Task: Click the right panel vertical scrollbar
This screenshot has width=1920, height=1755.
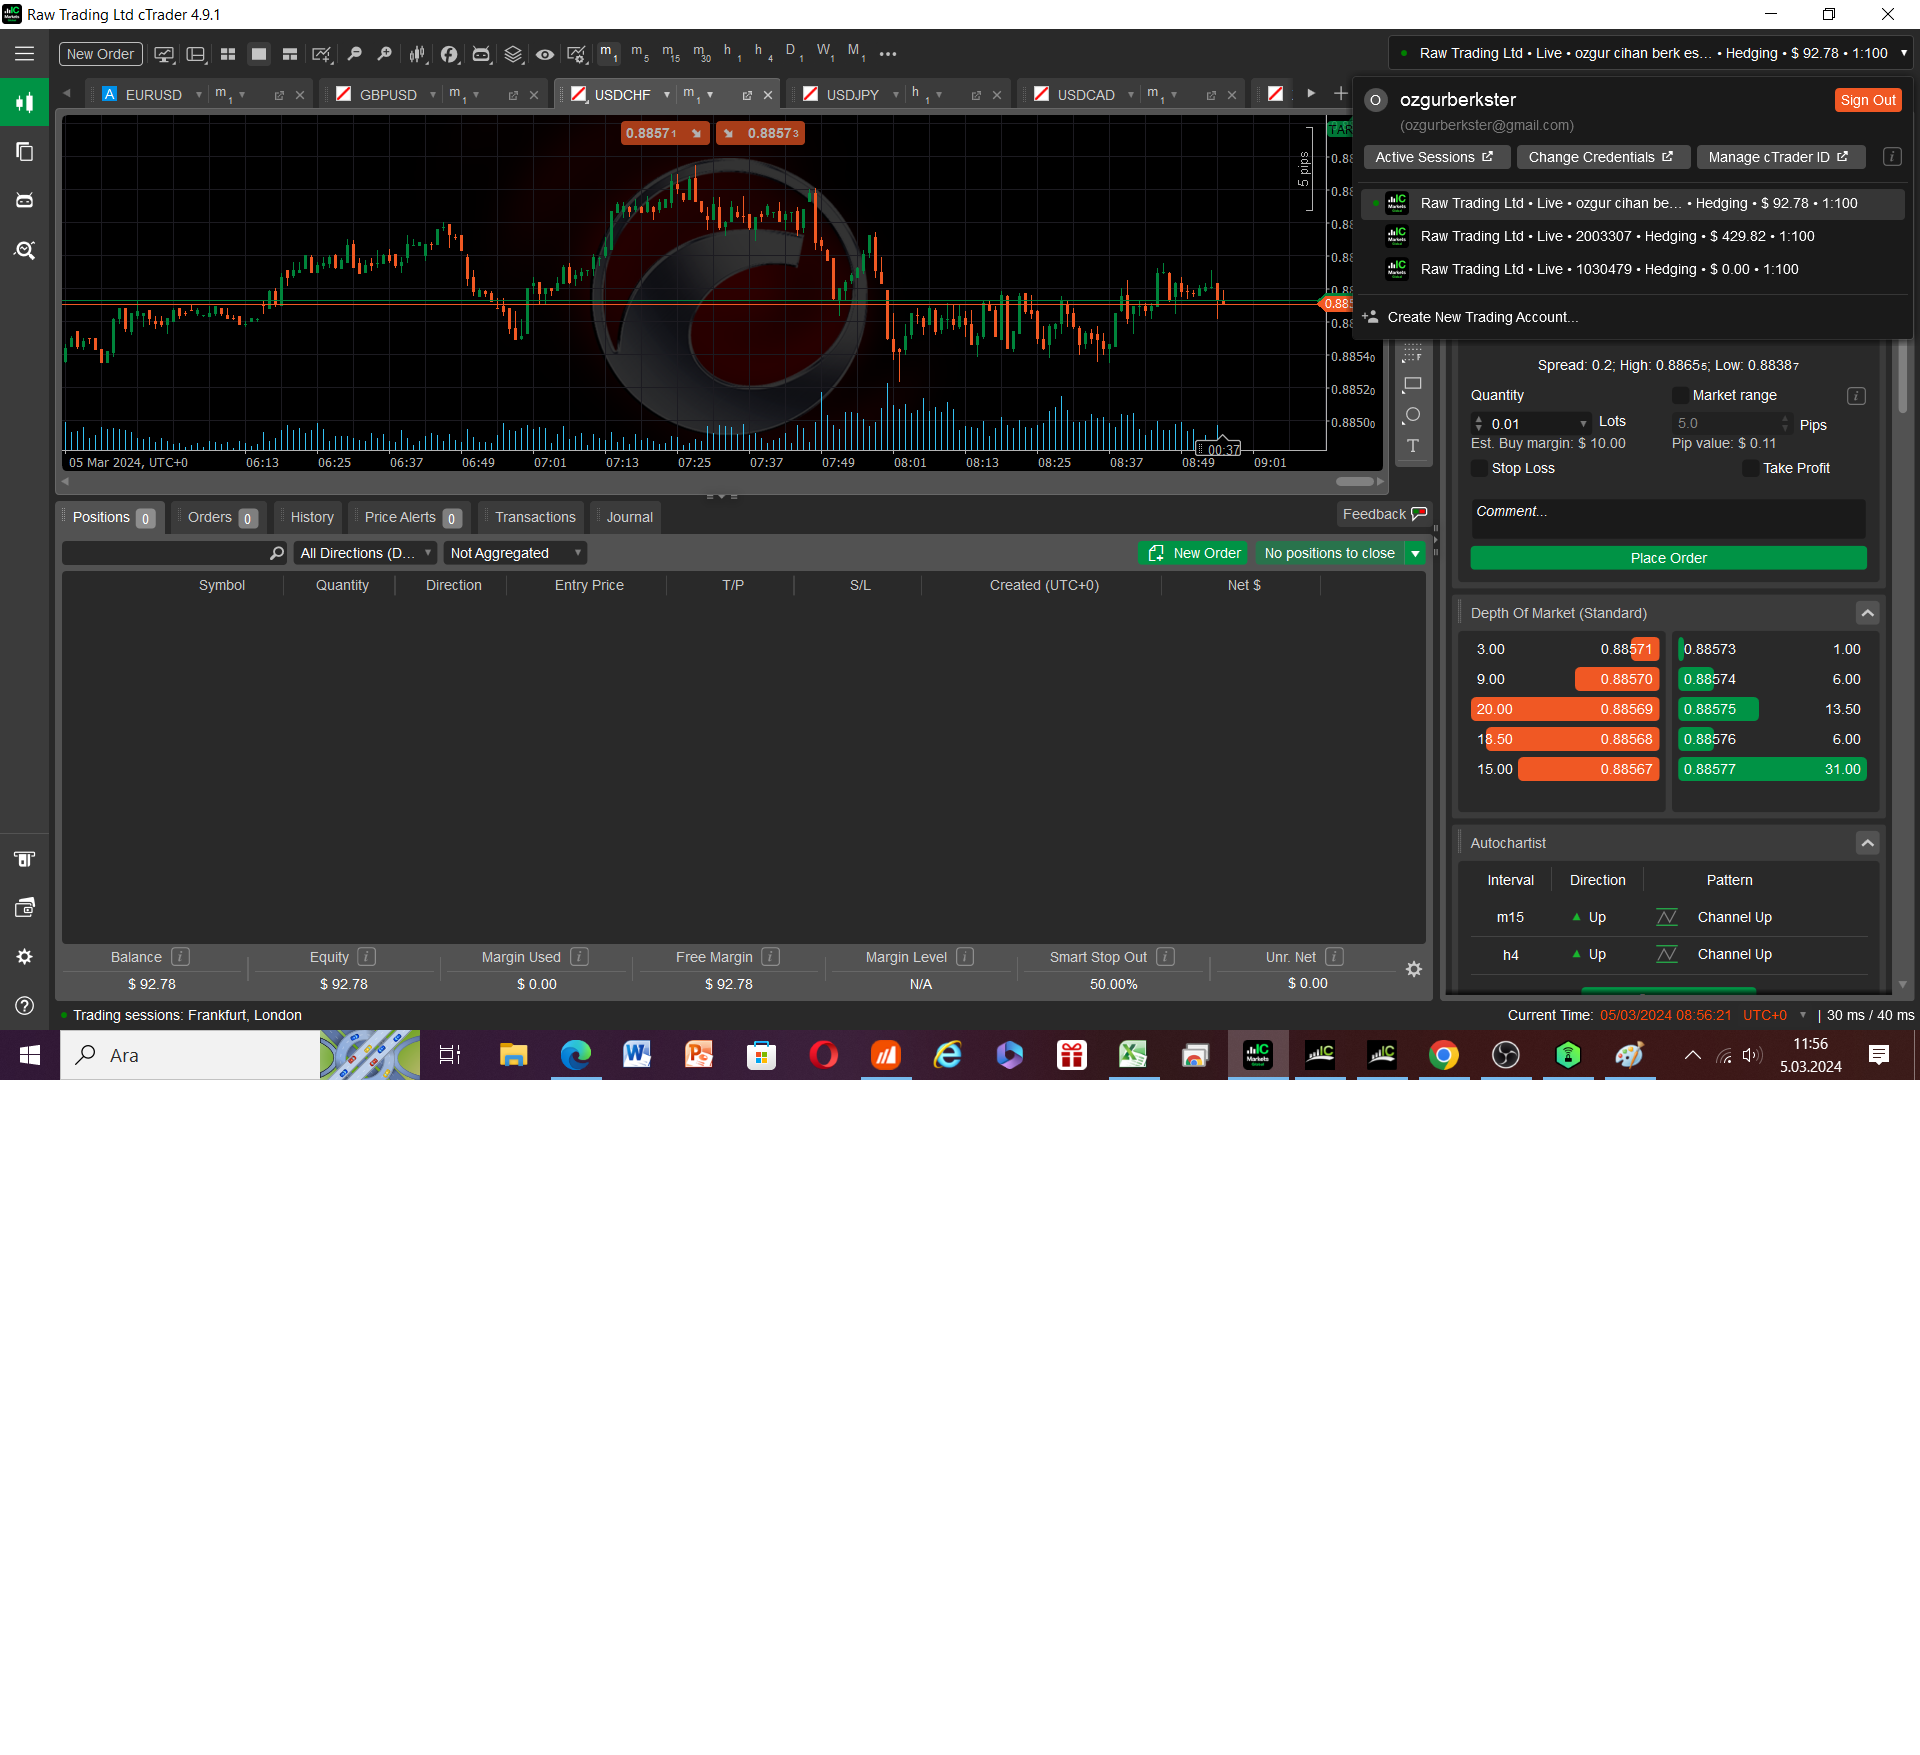Action: (1902, 378)
